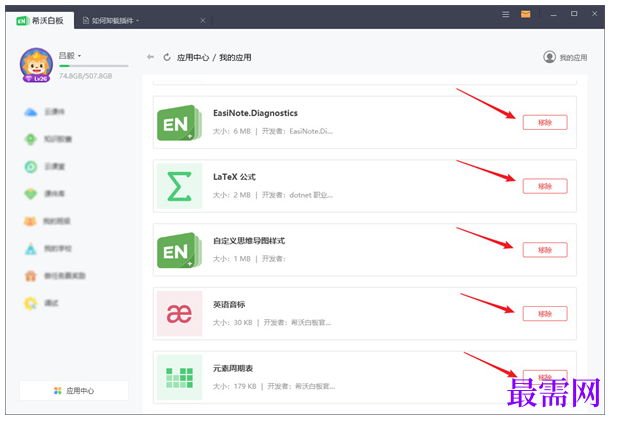Click the 大小: 30 KB size text
The width and height of the screenshot is (619, 424).
tap(233, 323)
